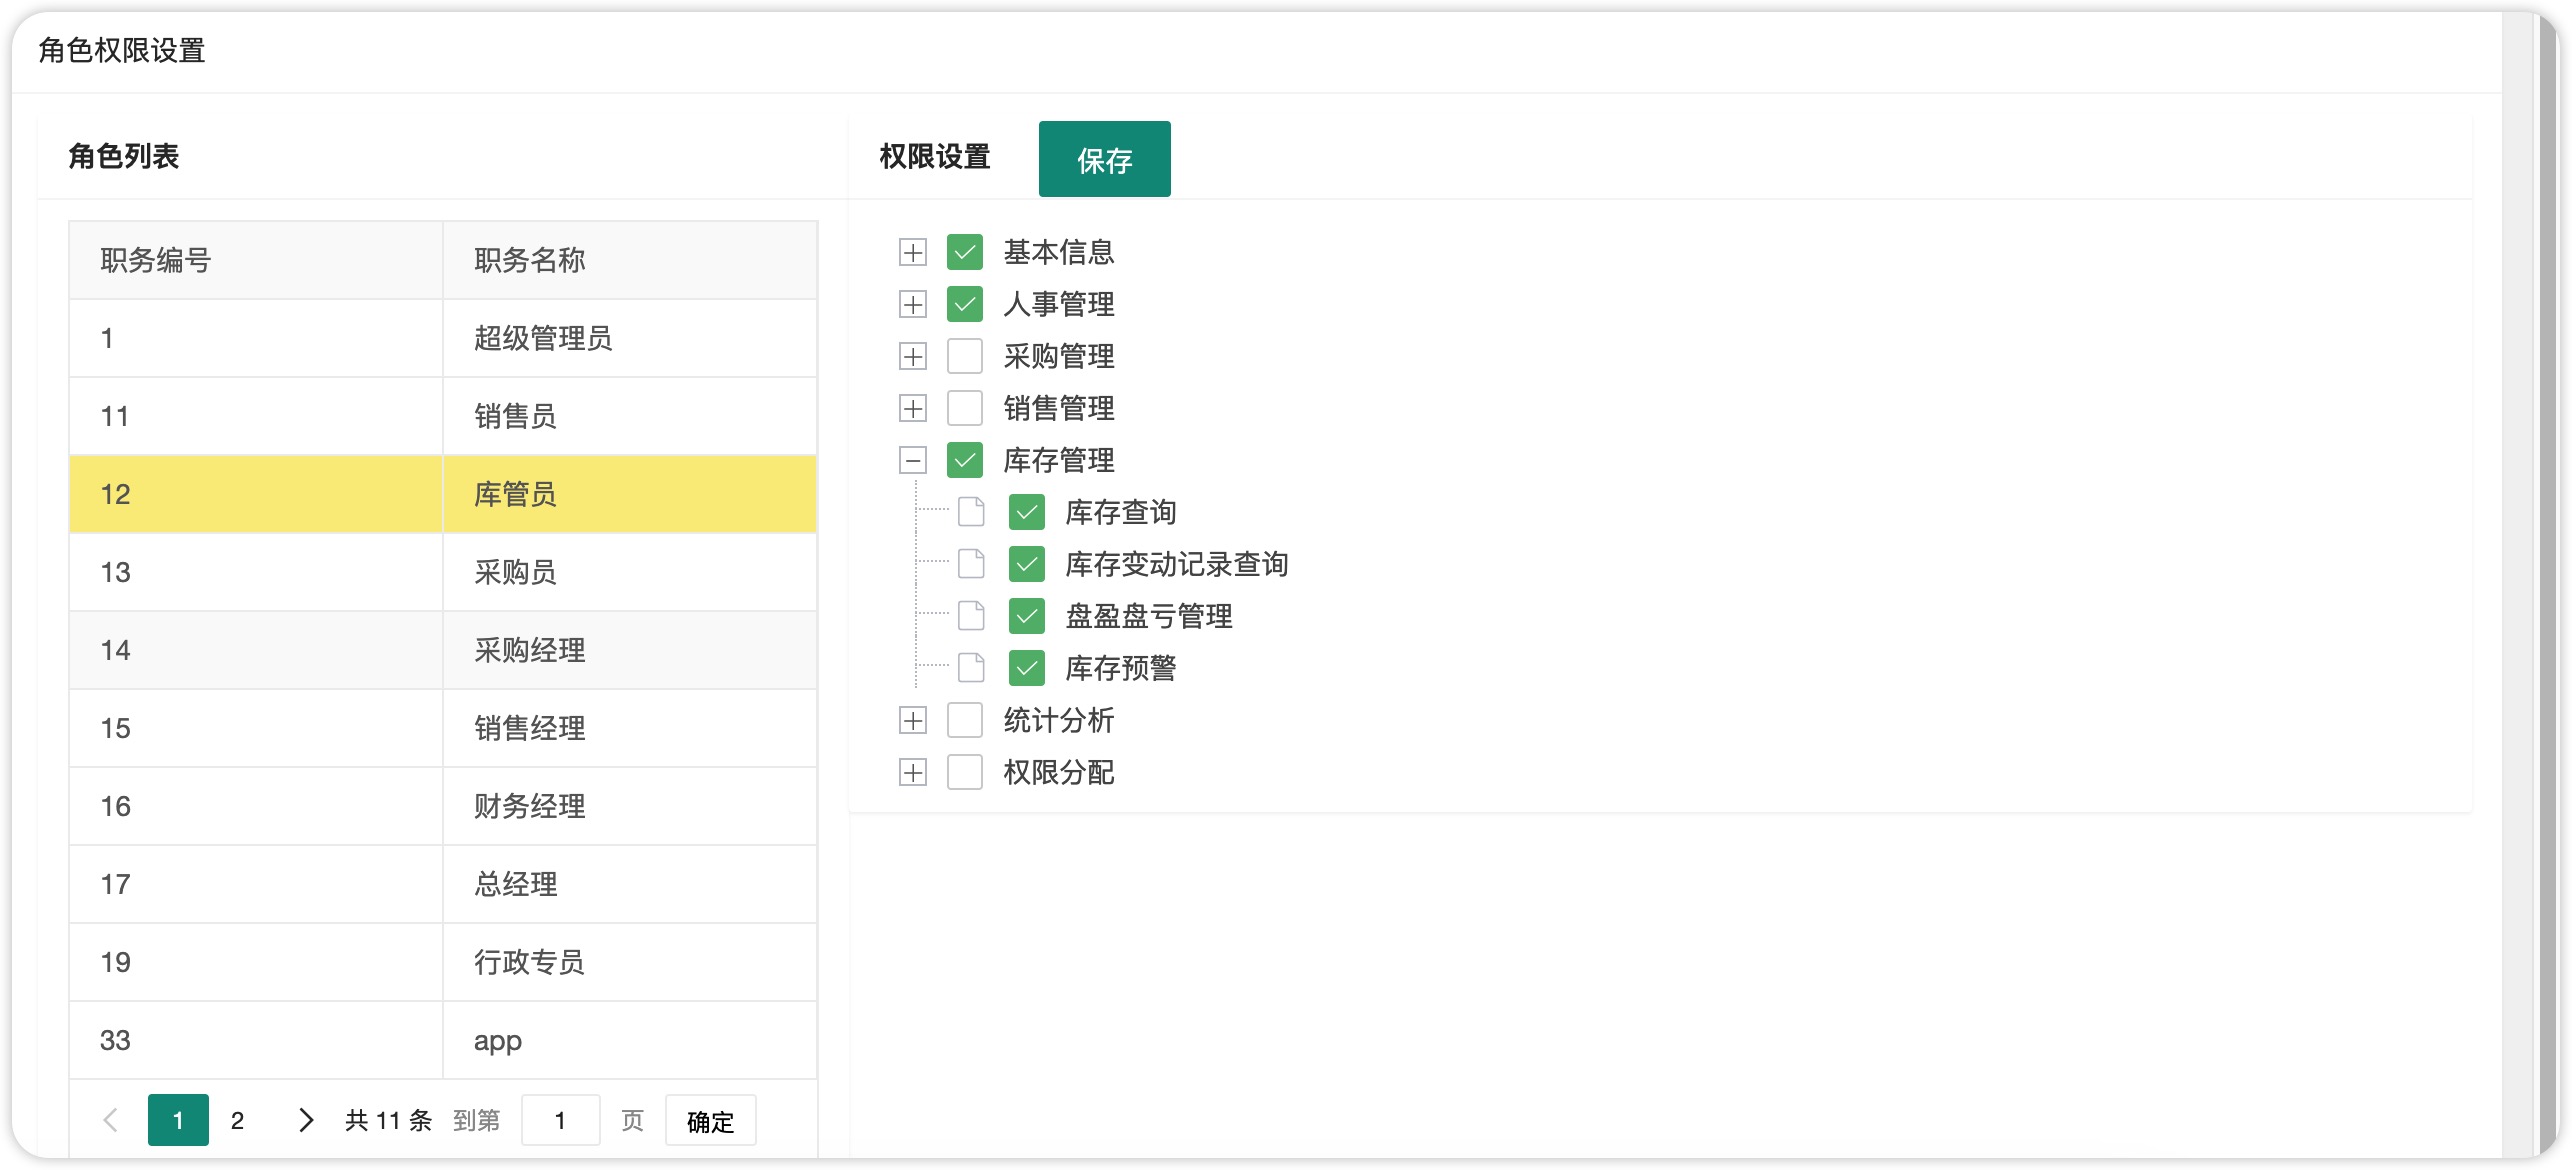Click the 人事管理 tree label
2572x1170 pixels.
pos(1058,304)
